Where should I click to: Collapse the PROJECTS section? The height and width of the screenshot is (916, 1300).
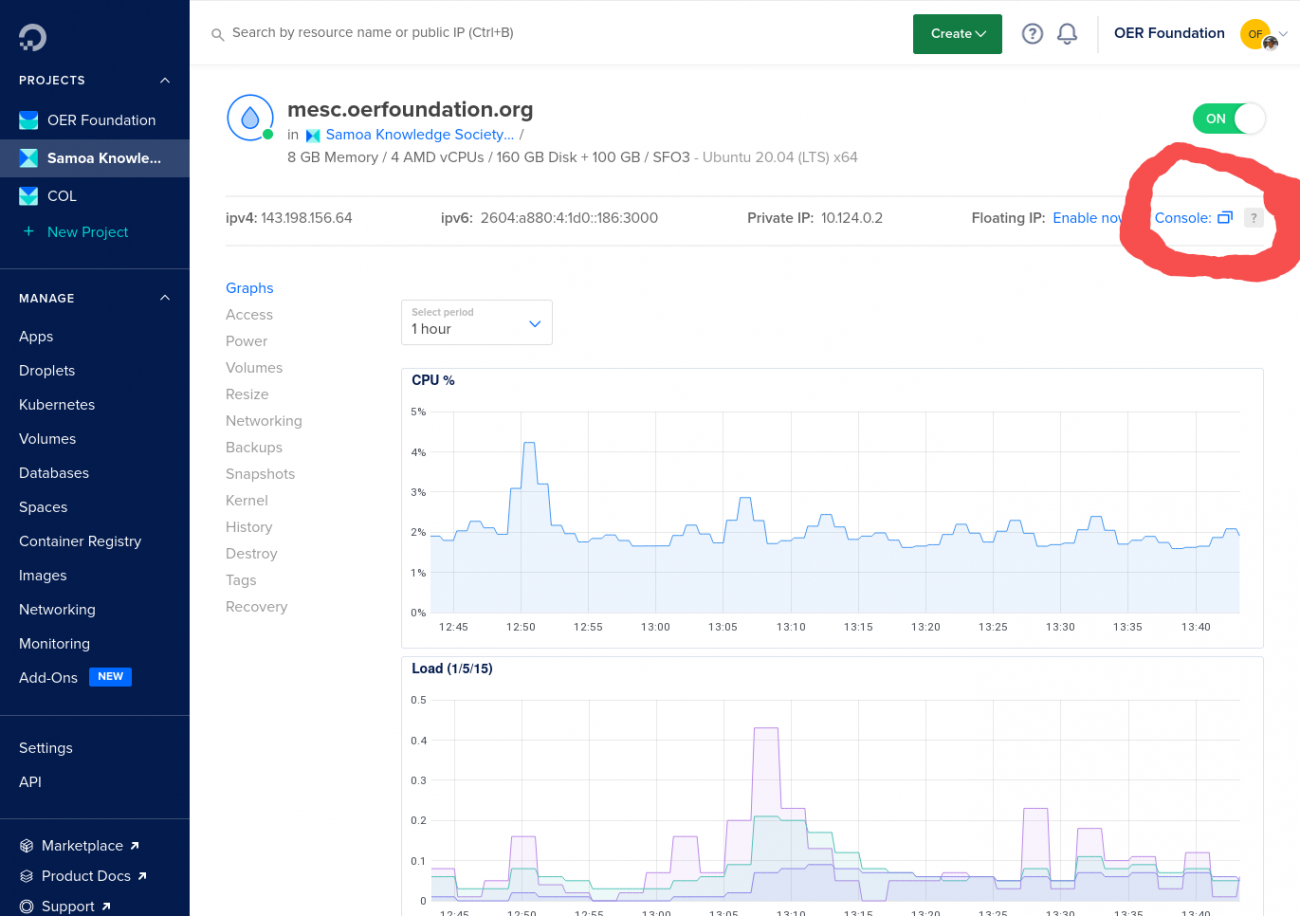pyautogui.click(x=165, y=80)
